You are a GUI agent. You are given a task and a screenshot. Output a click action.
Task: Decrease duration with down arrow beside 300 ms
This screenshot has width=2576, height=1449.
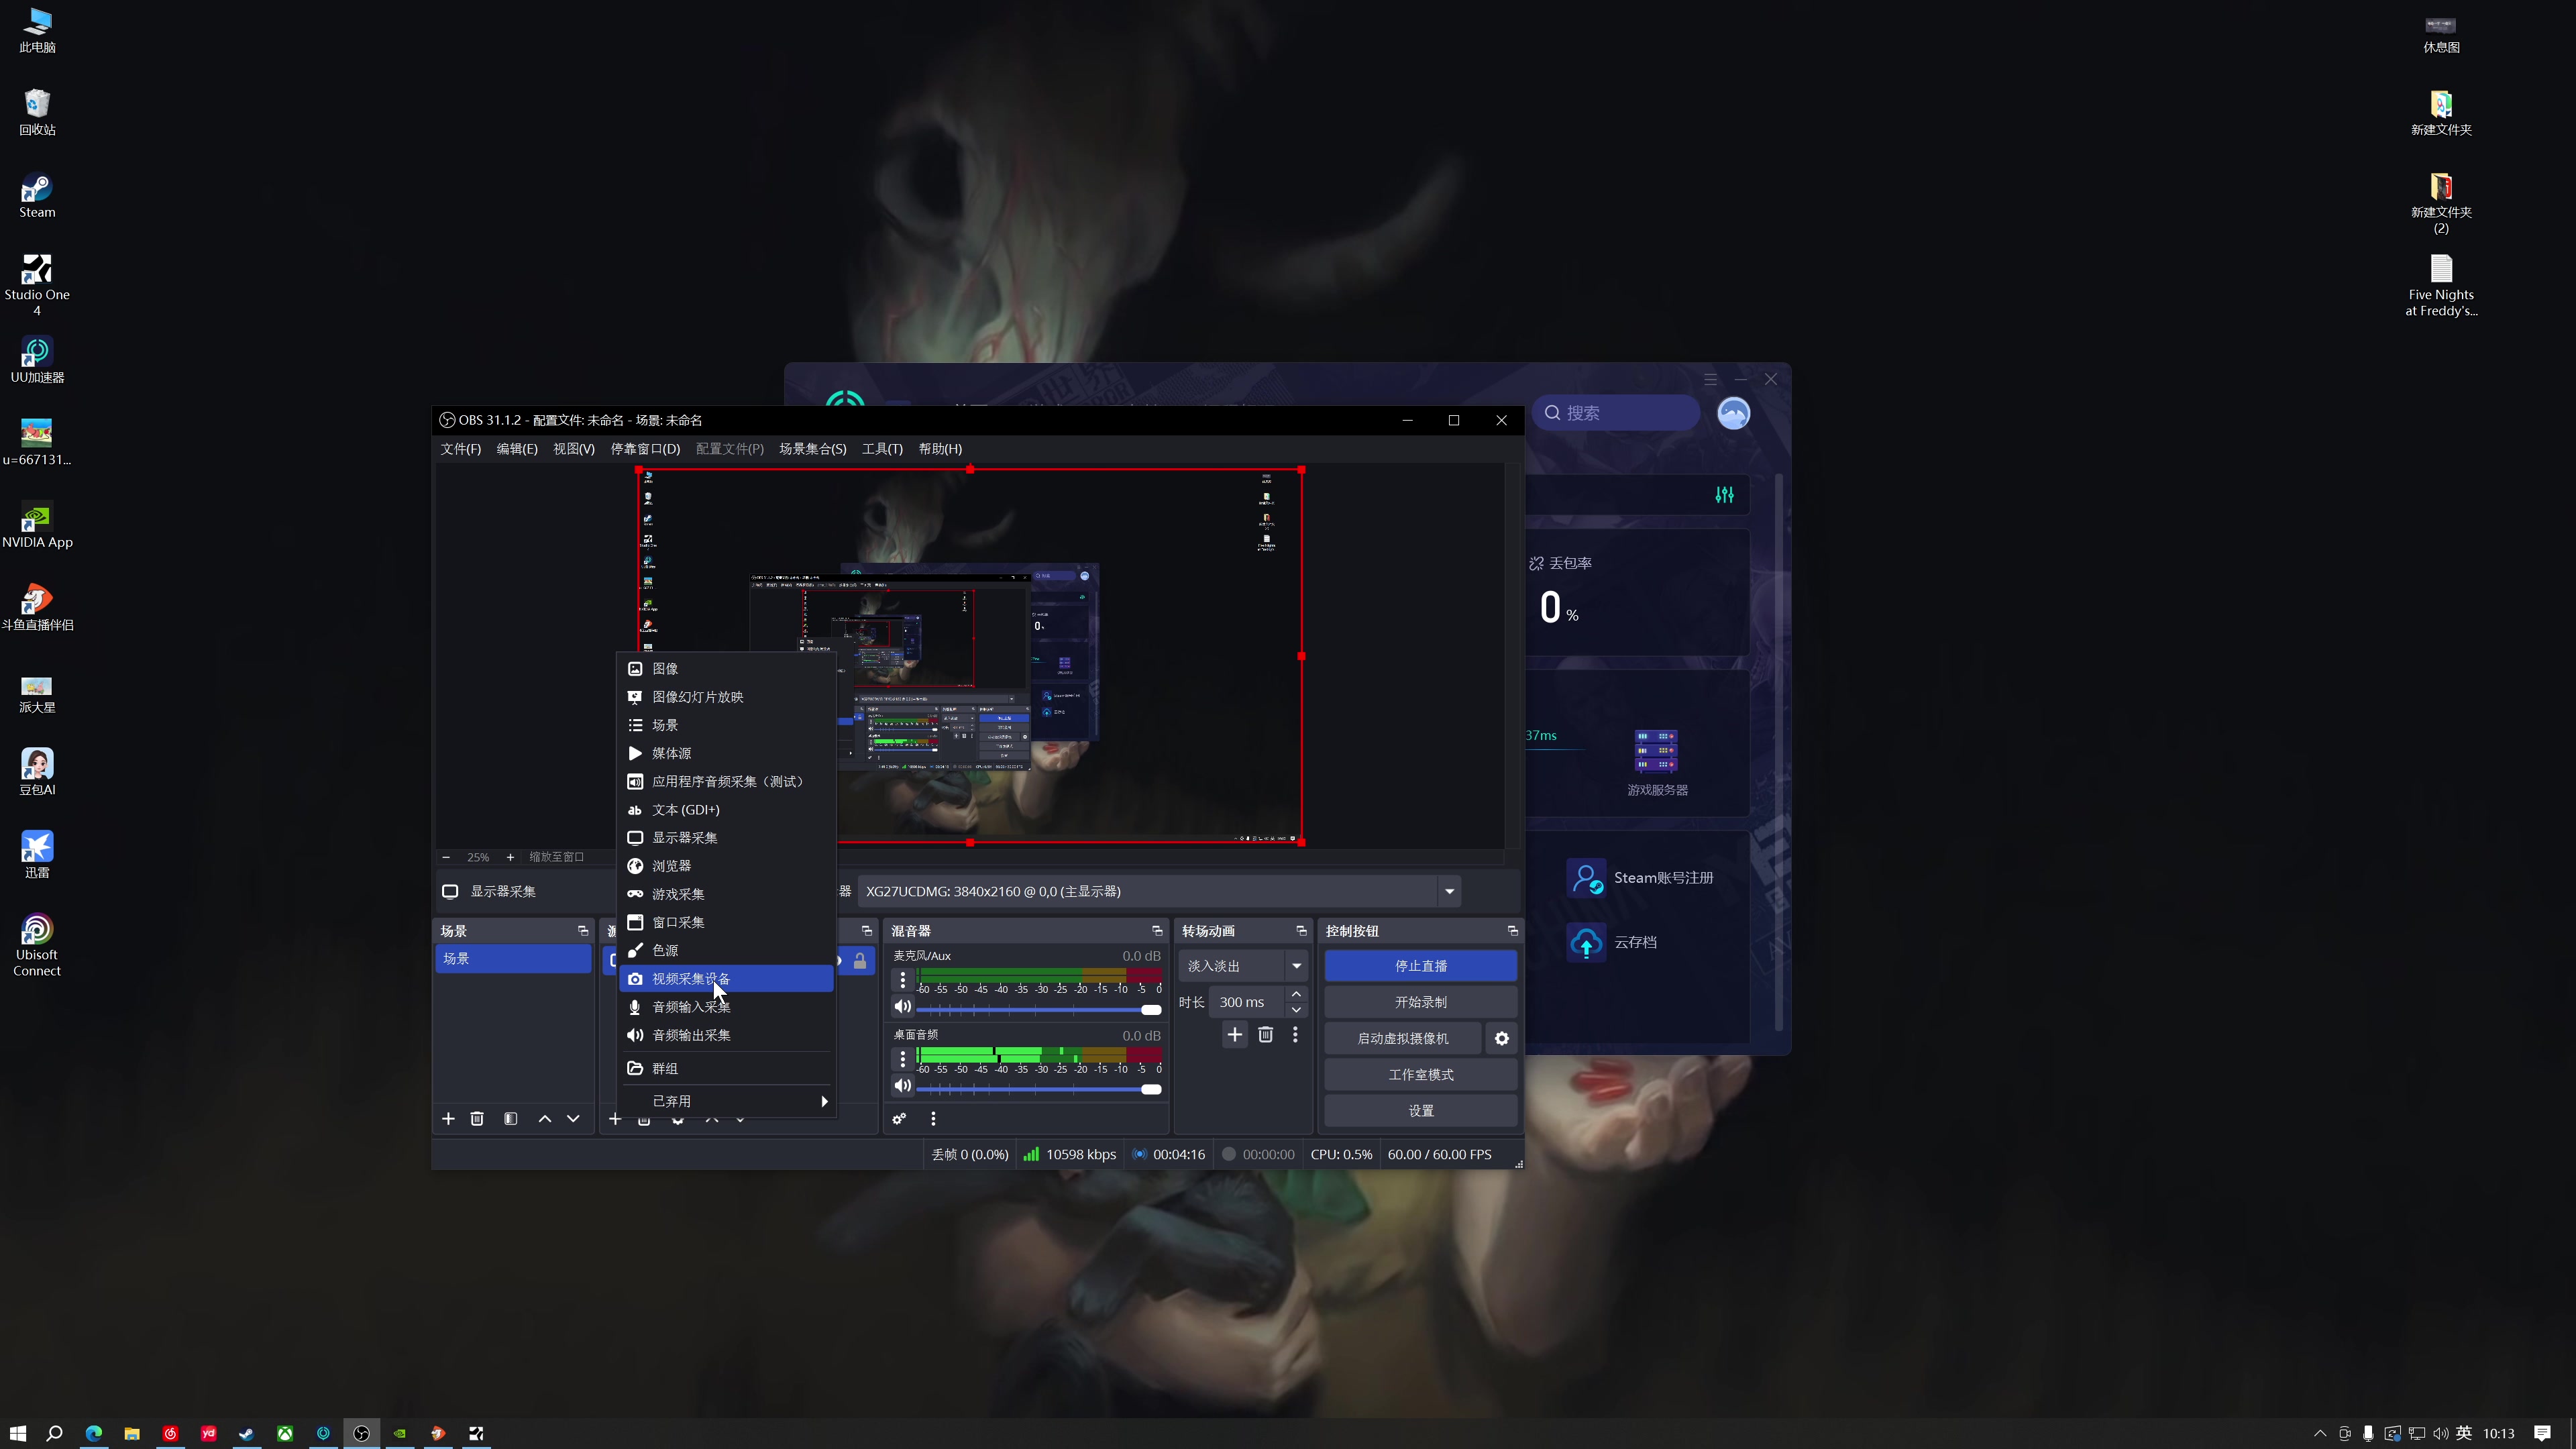[x=1296, y=1010]
